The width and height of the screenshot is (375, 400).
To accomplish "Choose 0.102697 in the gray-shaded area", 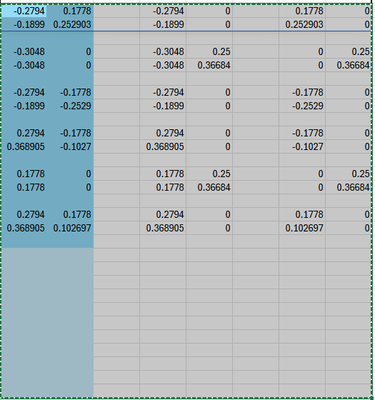I will 304,228.
